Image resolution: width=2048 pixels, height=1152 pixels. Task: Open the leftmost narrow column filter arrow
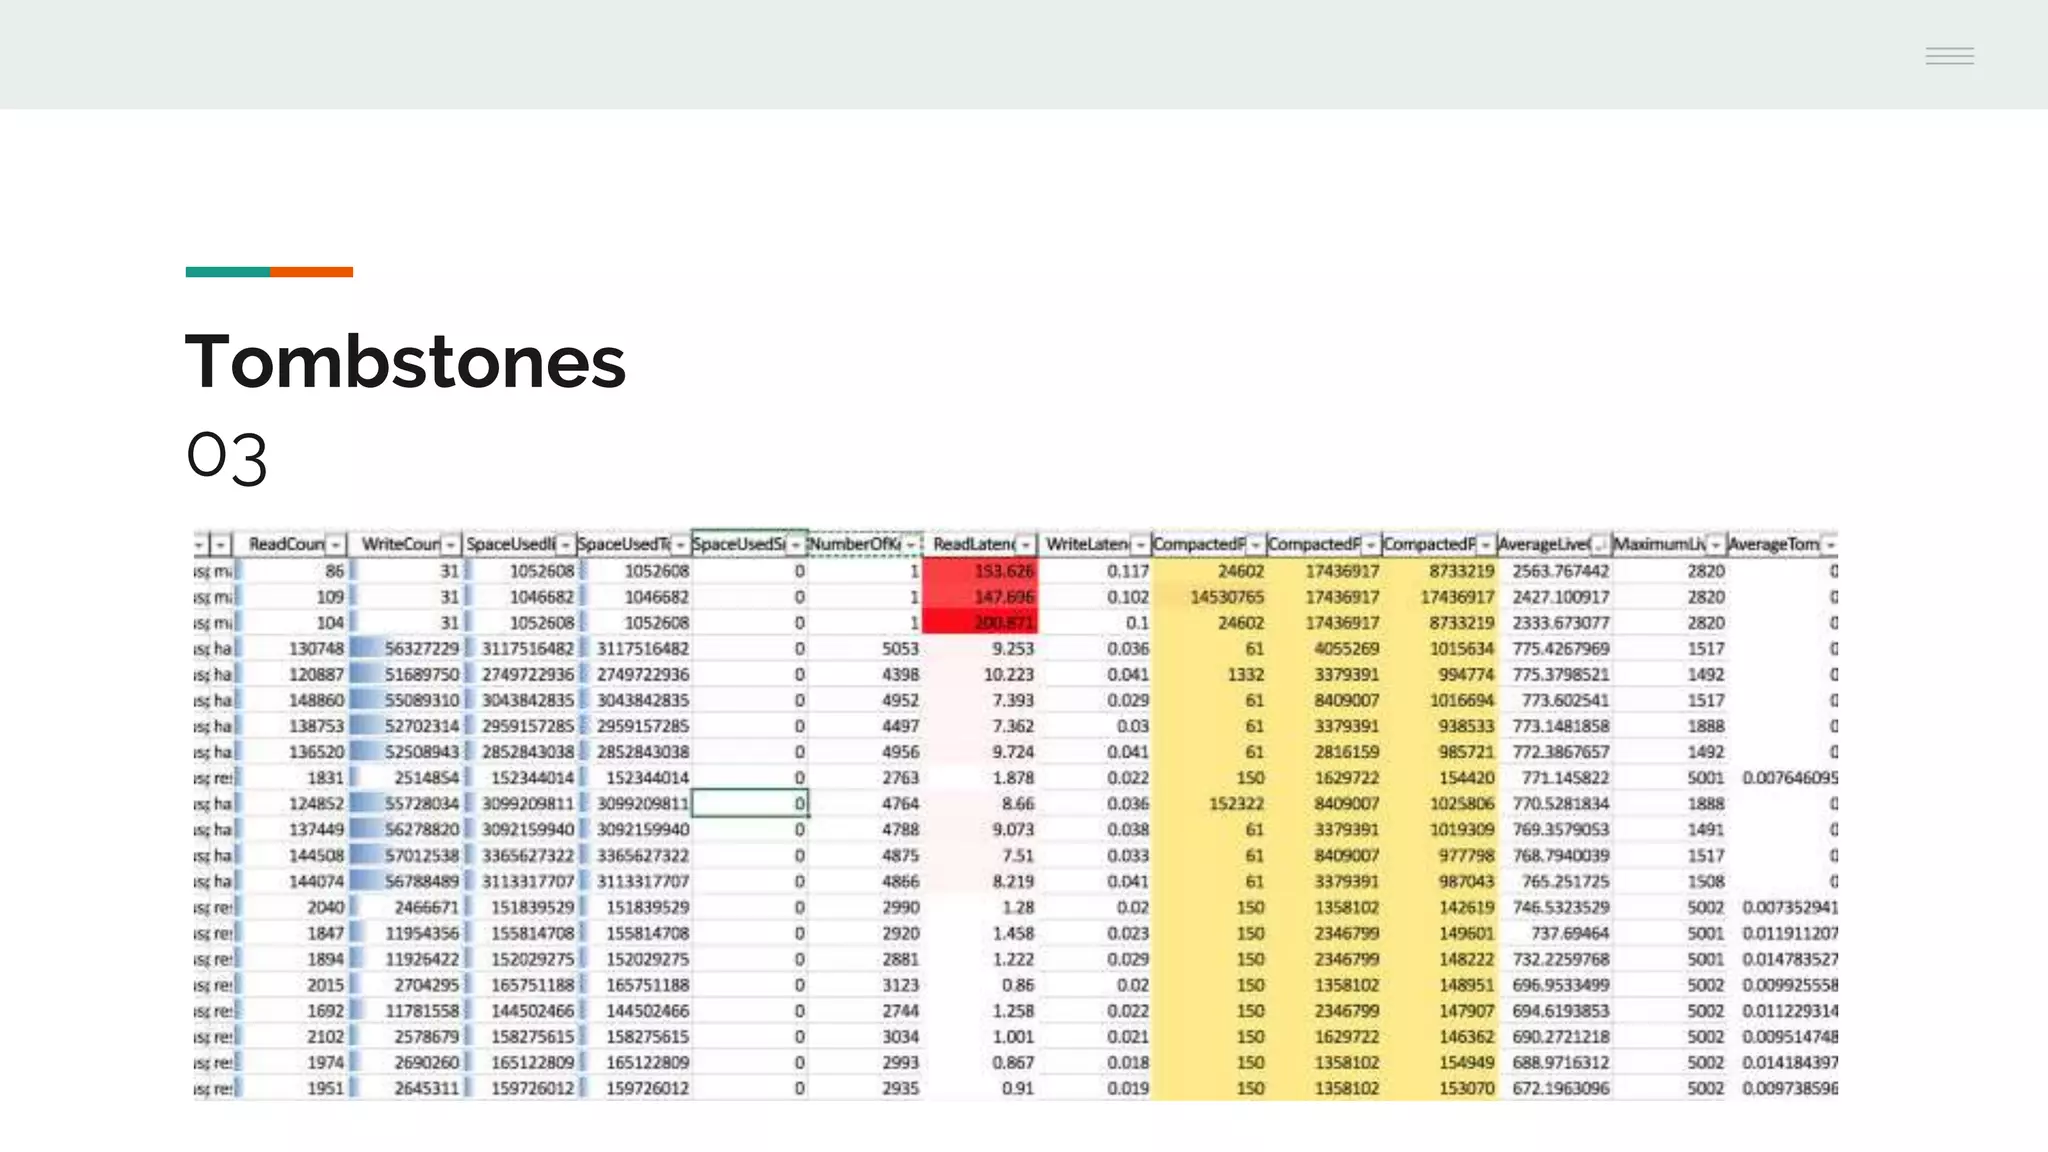(200, 544)
